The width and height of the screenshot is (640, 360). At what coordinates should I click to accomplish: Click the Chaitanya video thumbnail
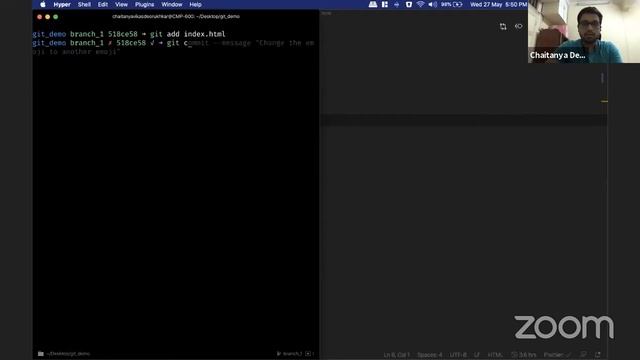[x=584, y=31]
